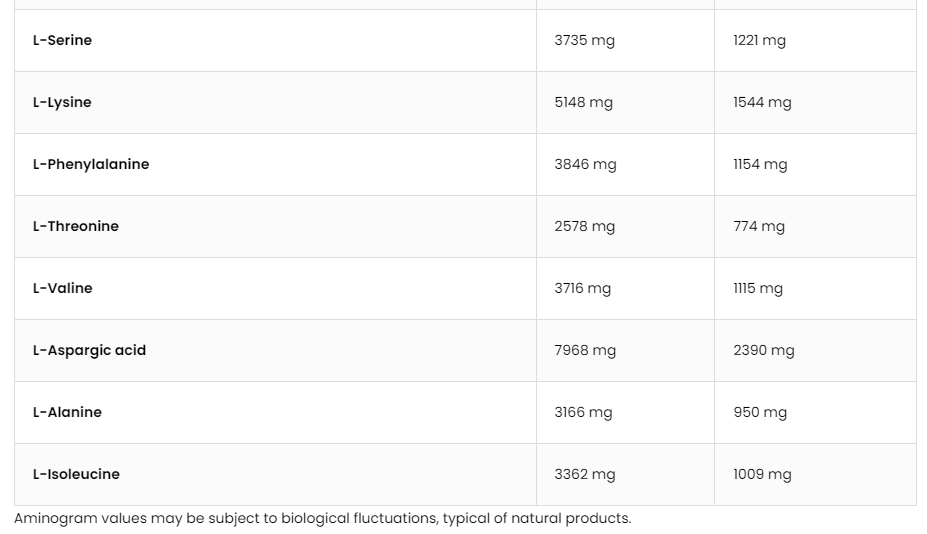Click the L-Isoleucine row label

pyautogui.click(x=76, y=474)
